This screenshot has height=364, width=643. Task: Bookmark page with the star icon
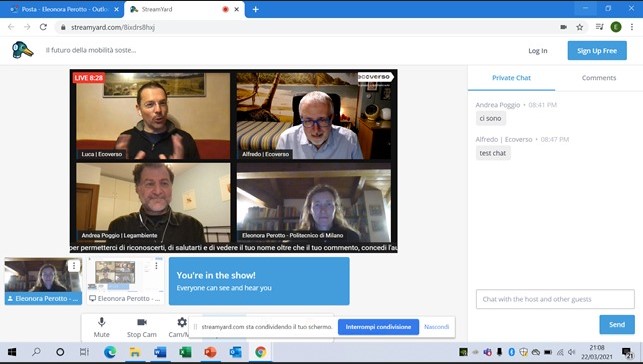(x=579, y=27)
